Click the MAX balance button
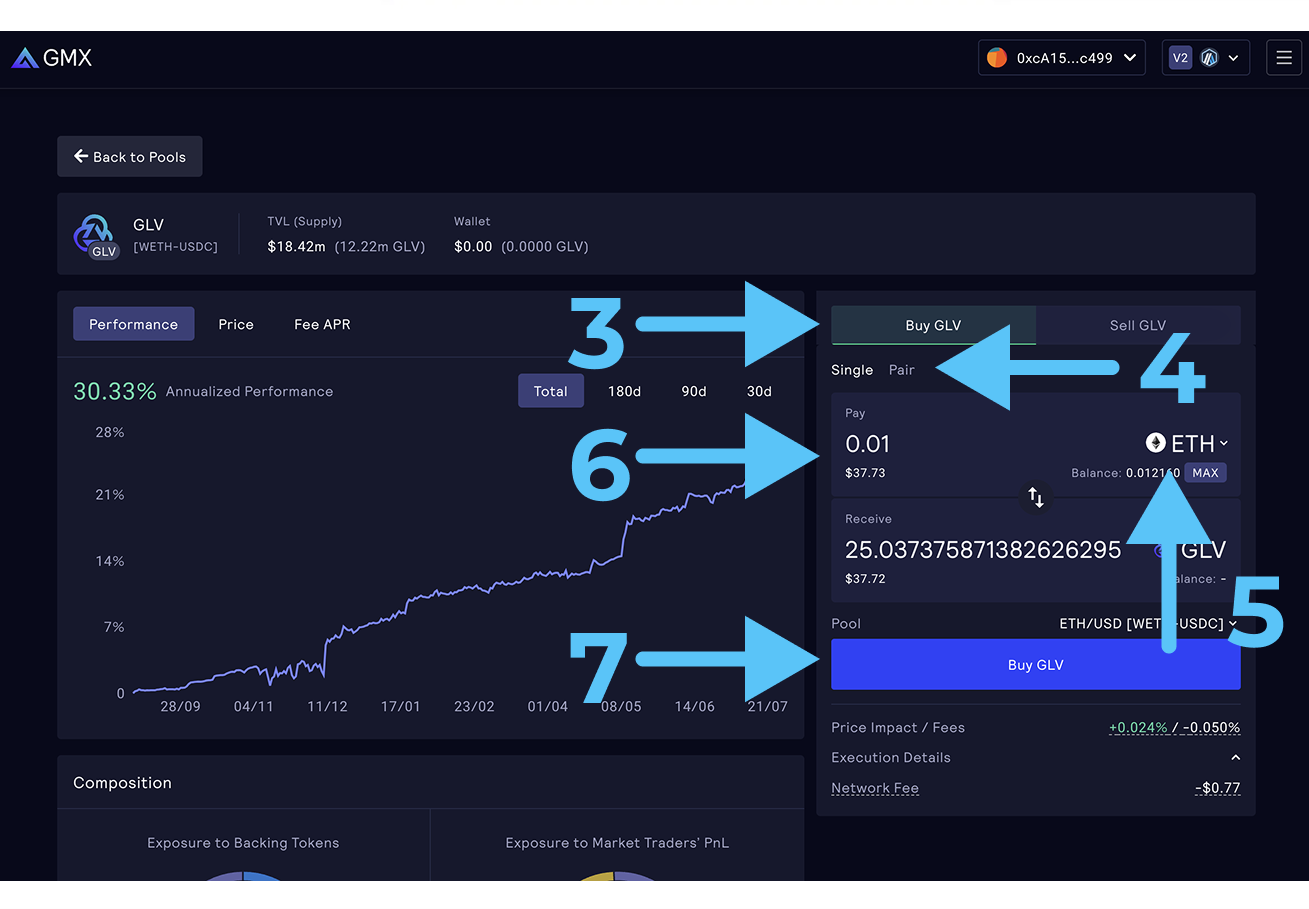The image size is (1309, 909). coord(1205,473)
